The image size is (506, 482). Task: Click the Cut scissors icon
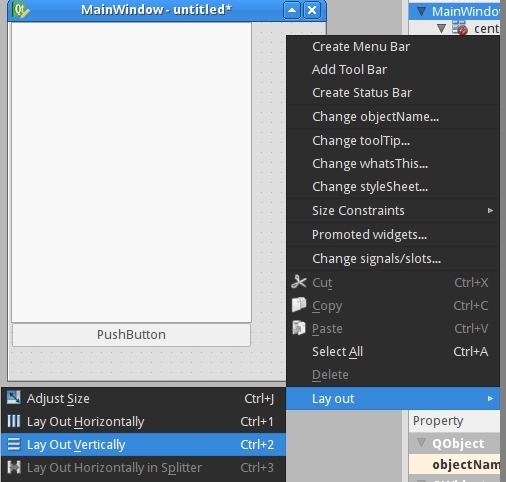(x=299, y=282)
